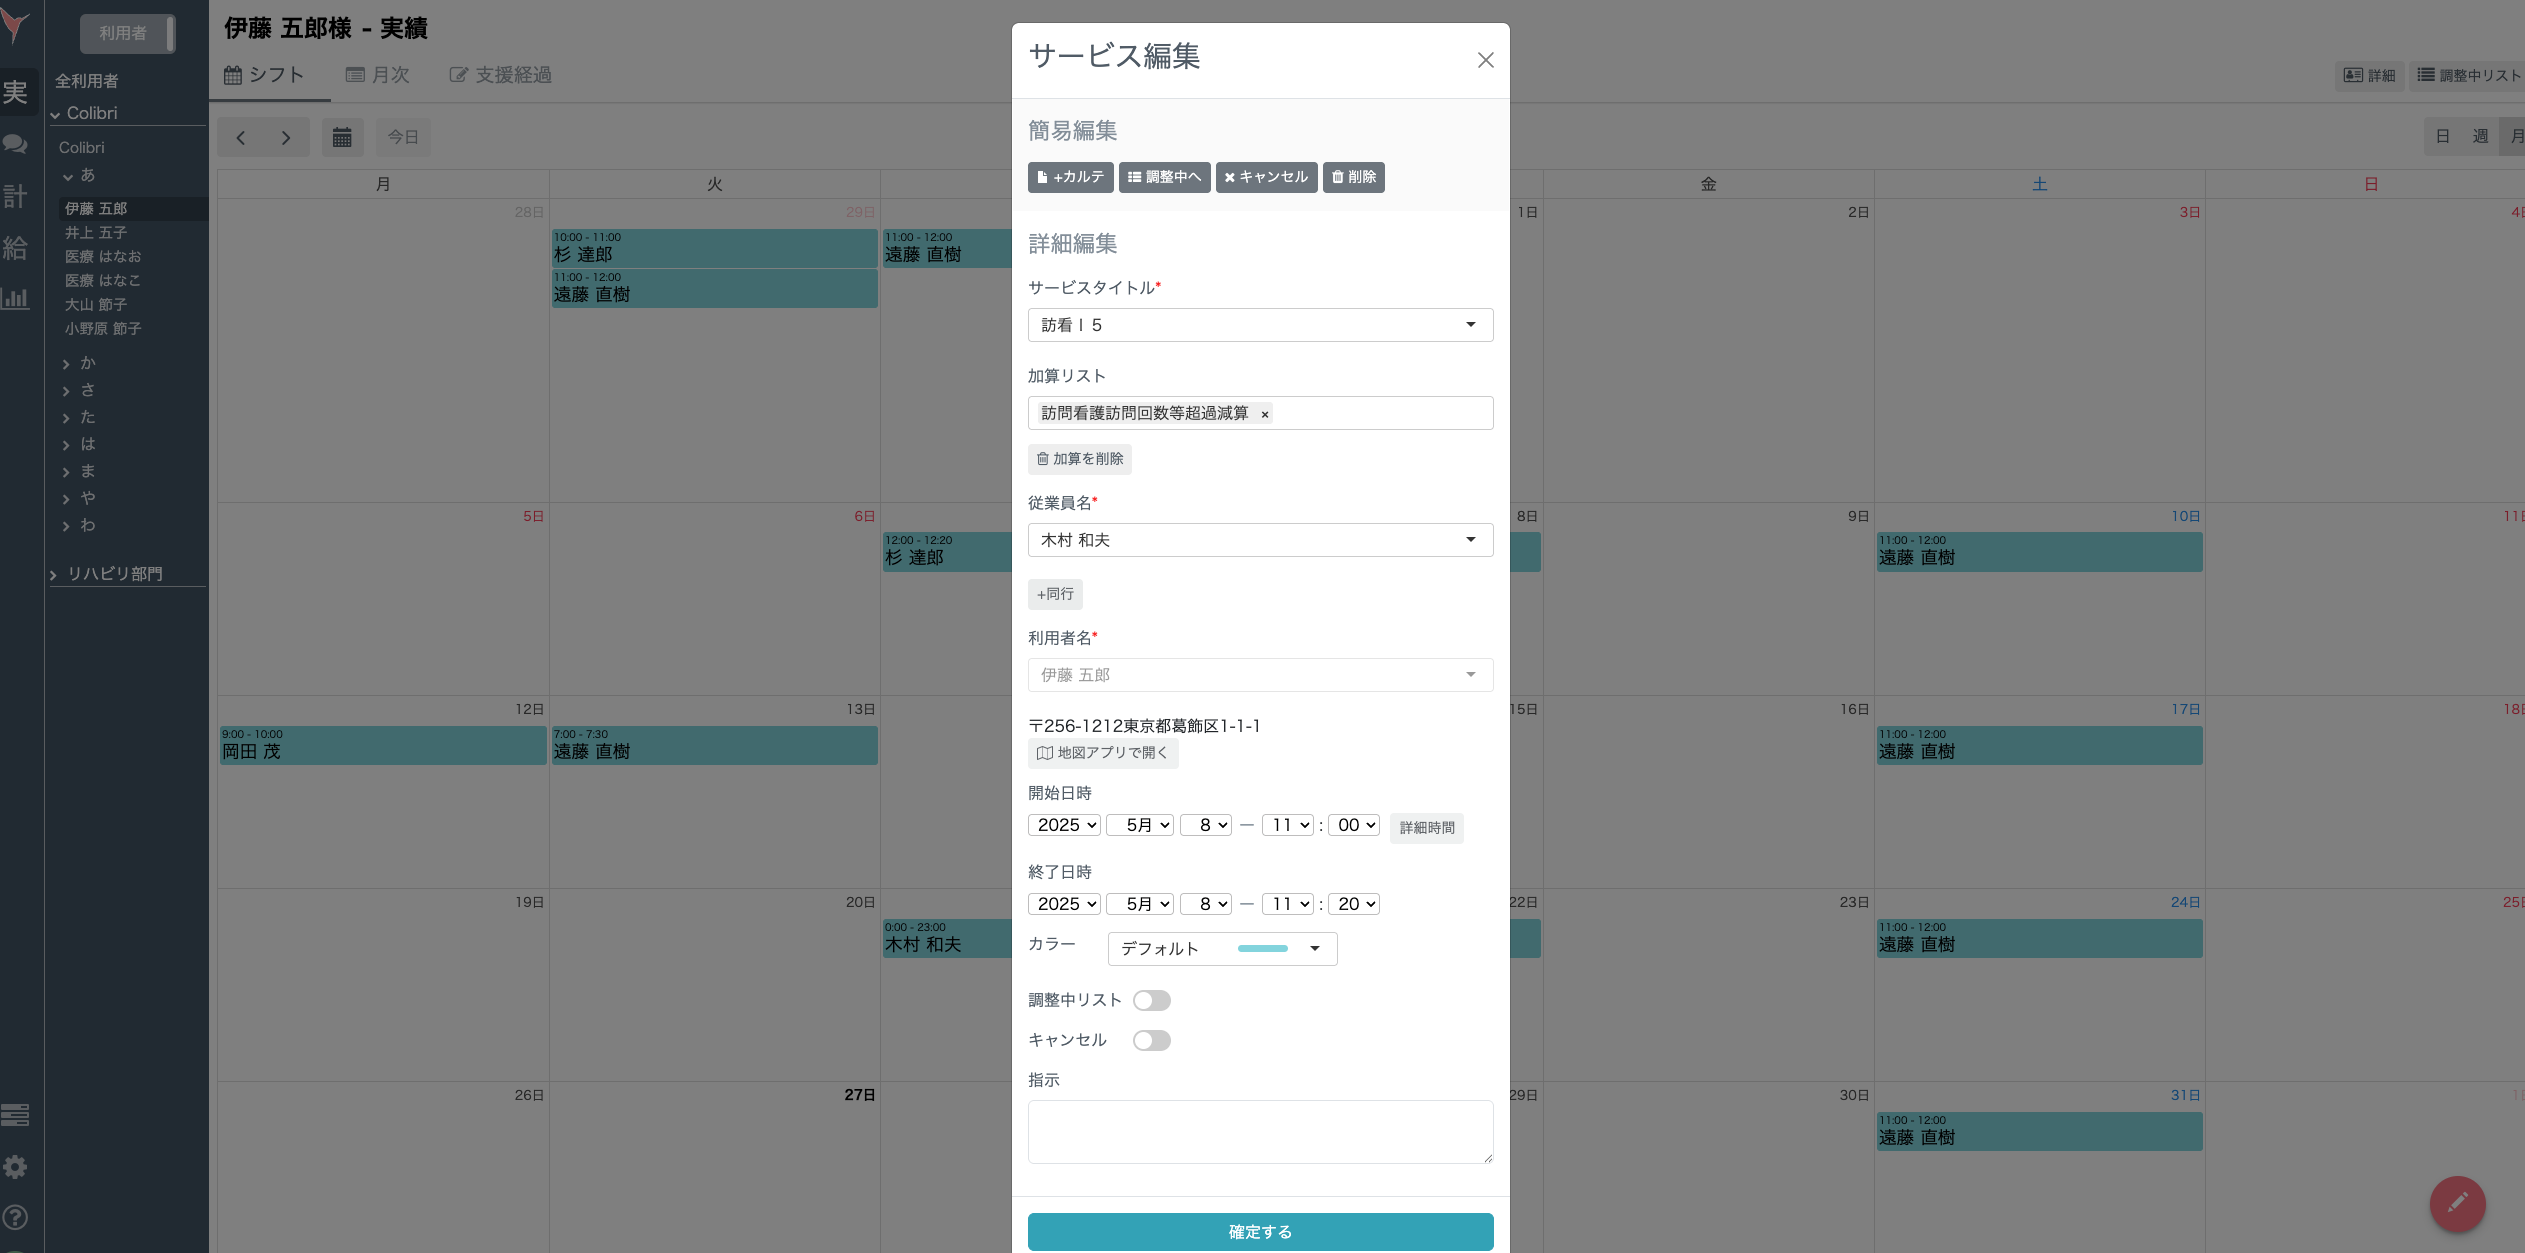Open the address with 地図アプリで開く

point(1103,753)
